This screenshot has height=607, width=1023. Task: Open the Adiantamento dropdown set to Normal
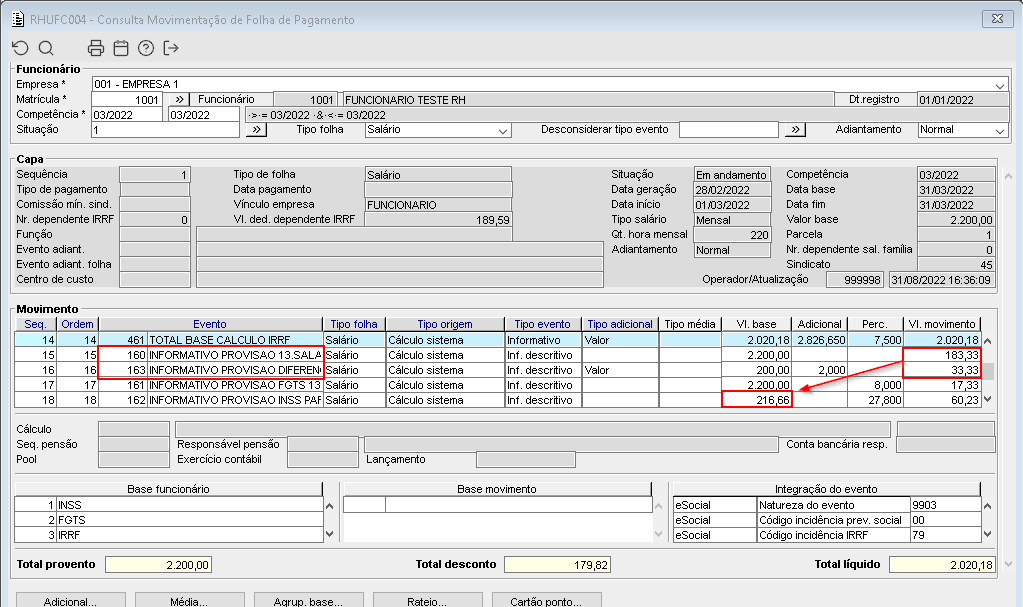(999, 130)
